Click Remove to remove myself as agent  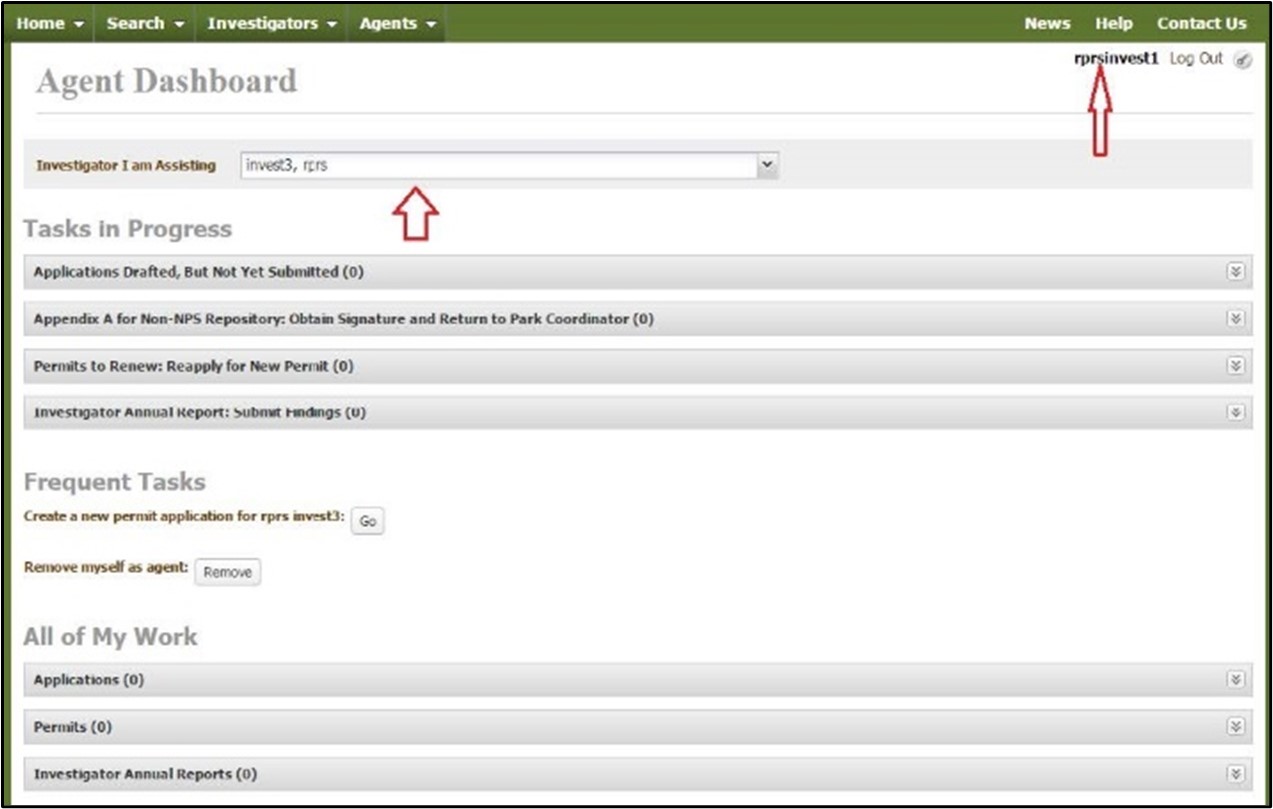227,572
